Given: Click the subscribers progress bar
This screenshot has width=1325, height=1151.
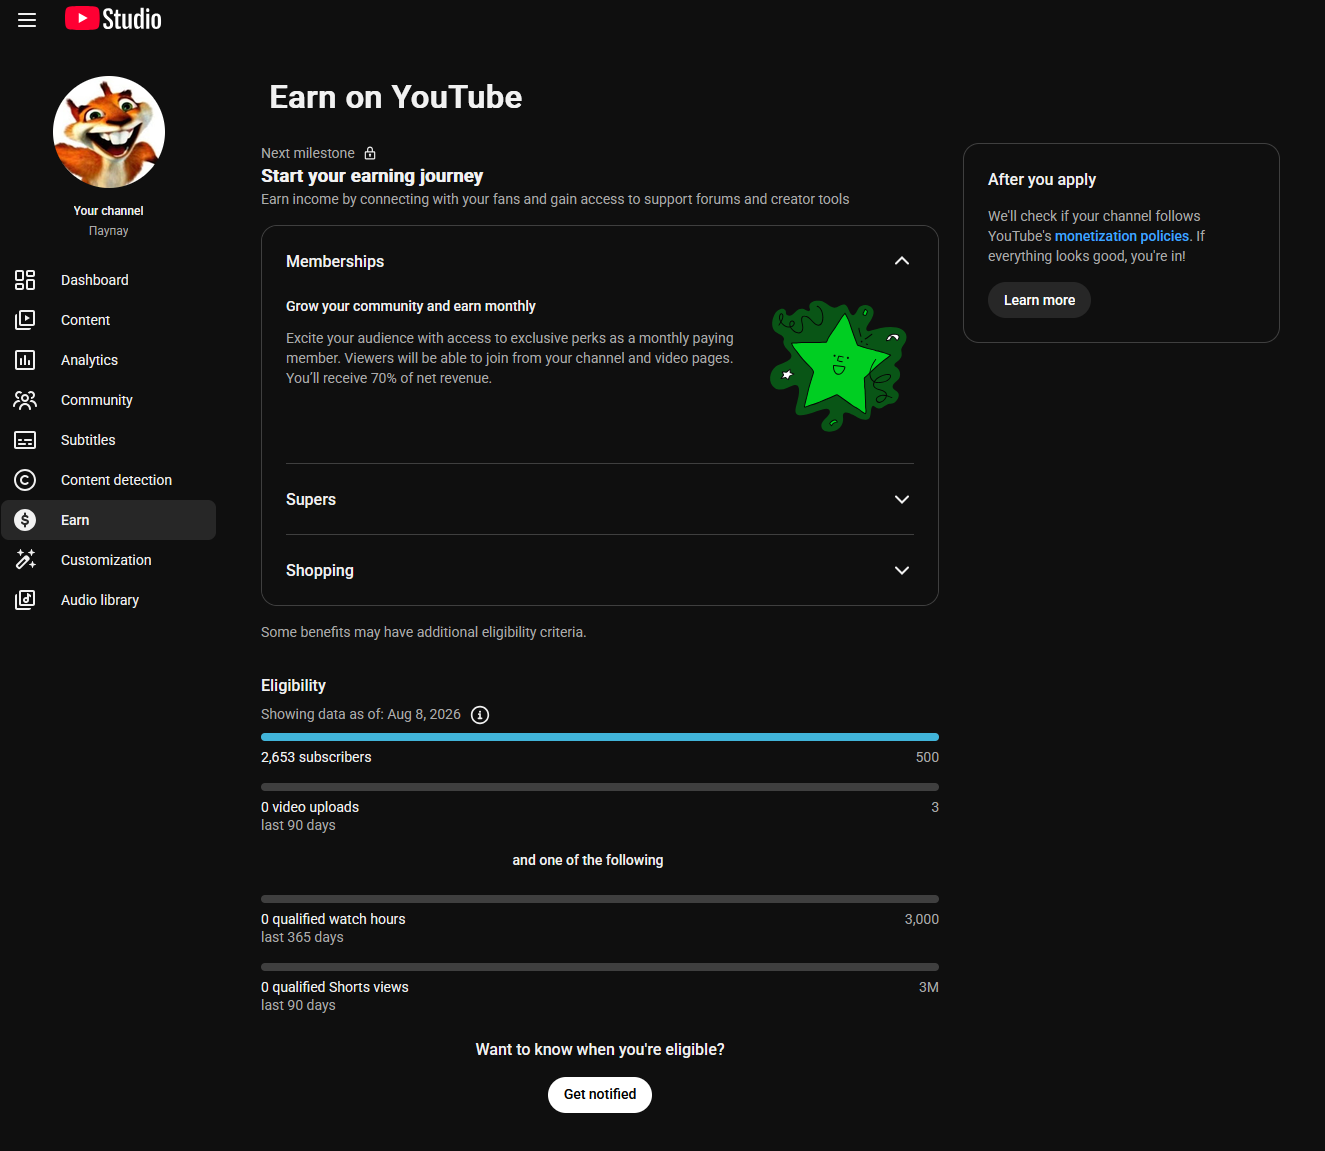Looking at the screenshot, I should pos(600,737).
